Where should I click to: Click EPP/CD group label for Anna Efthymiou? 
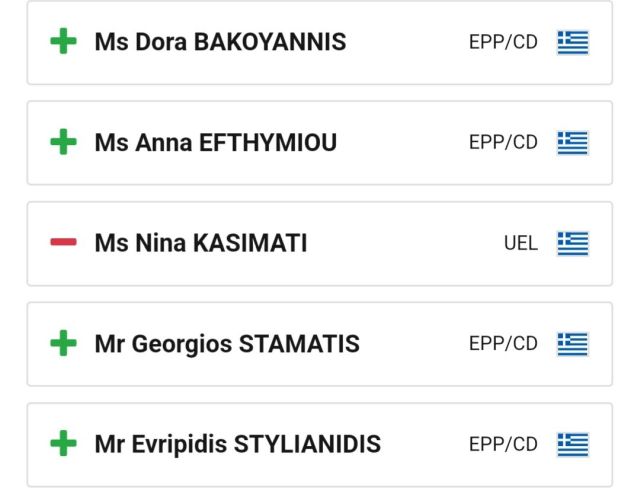click(503, 143)
